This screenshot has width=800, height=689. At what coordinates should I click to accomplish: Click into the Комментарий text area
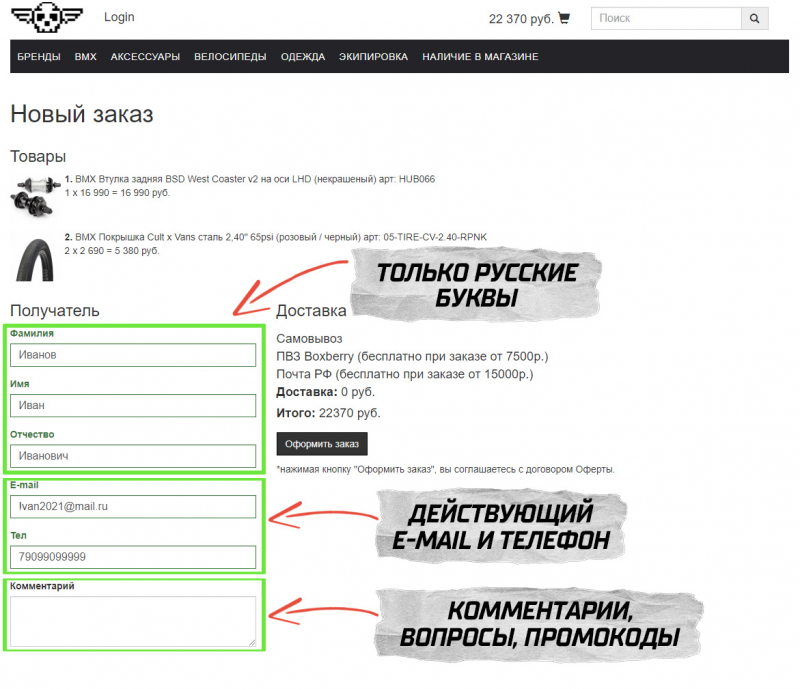click(x=133, y=621)
